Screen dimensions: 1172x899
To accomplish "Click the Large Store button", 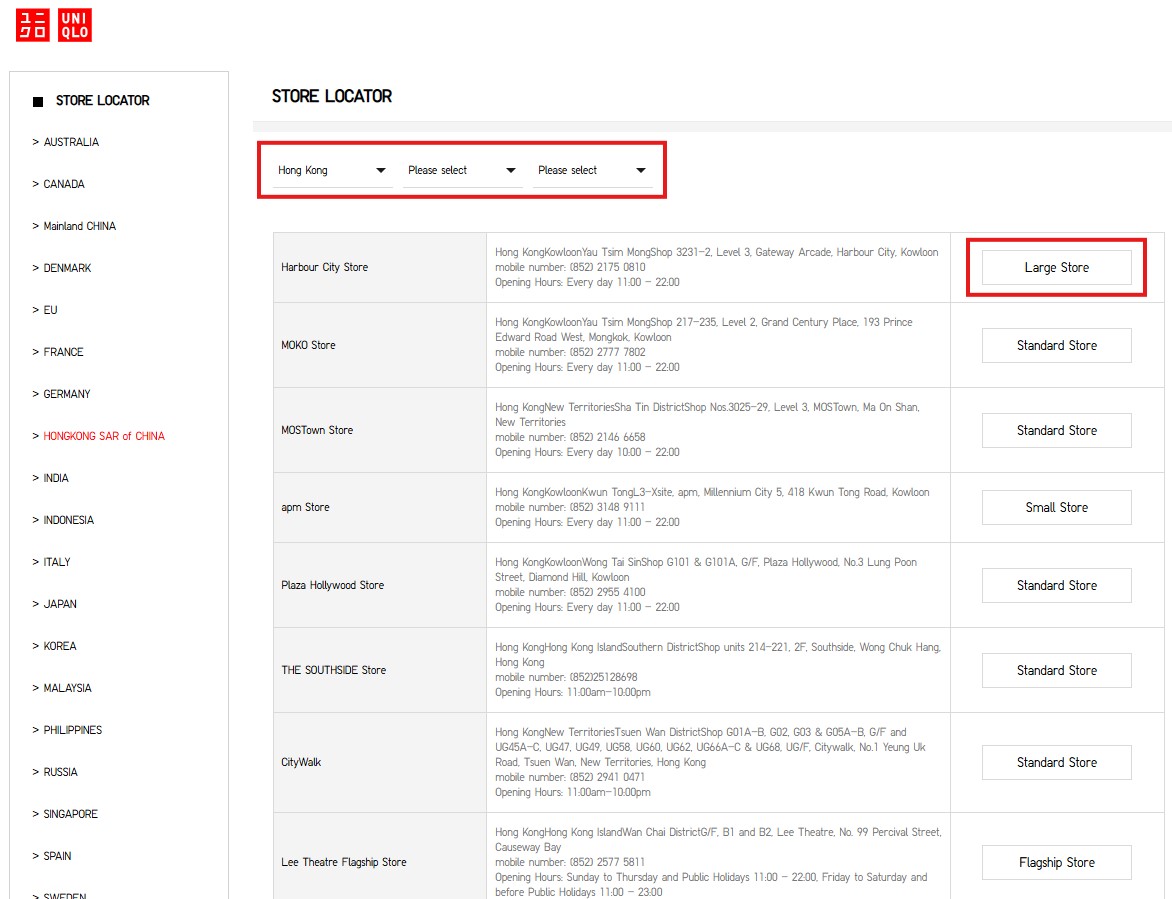I will (1056, 268).
